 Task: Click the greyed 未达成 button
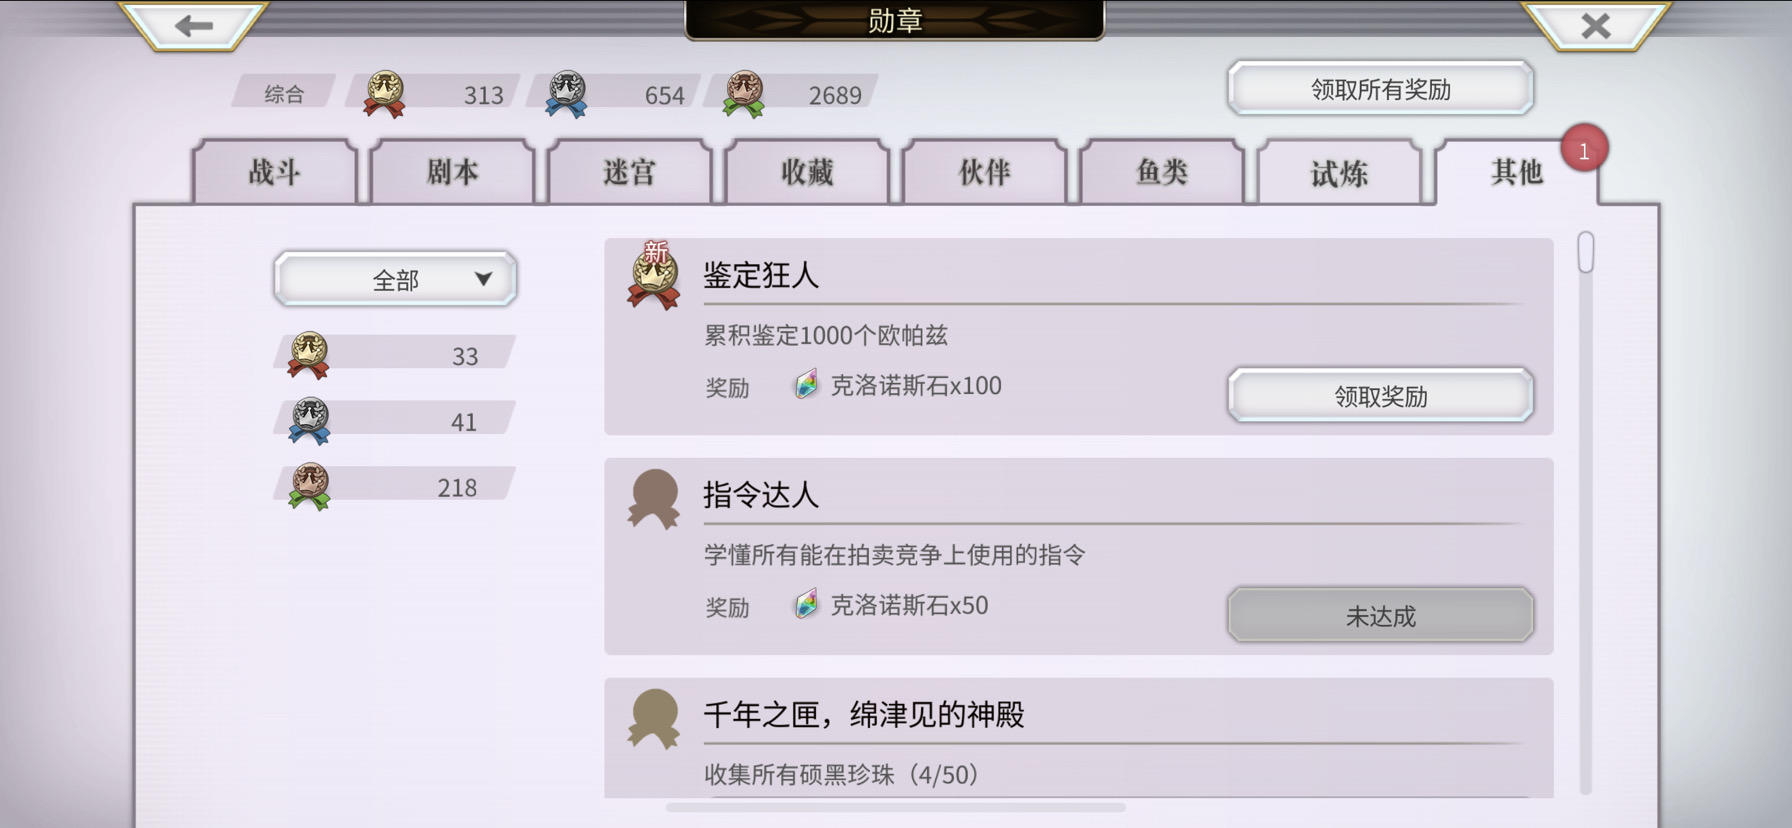(1381, 615)
